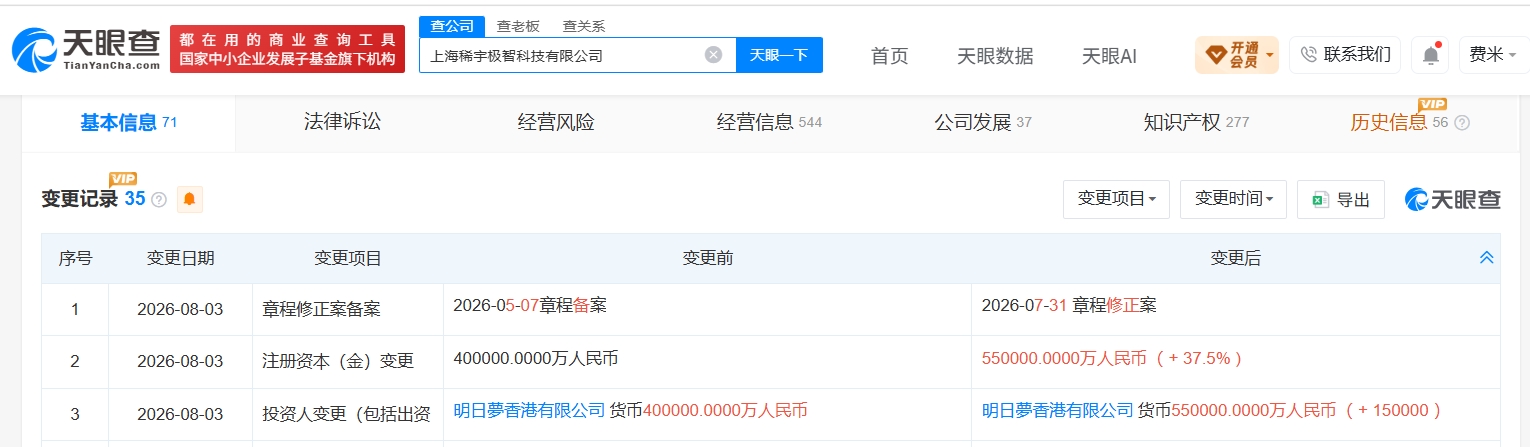Open the 变更项目 filter dropdown
The width and height of the screenshot is (1530, 447).
point(1116,199)
